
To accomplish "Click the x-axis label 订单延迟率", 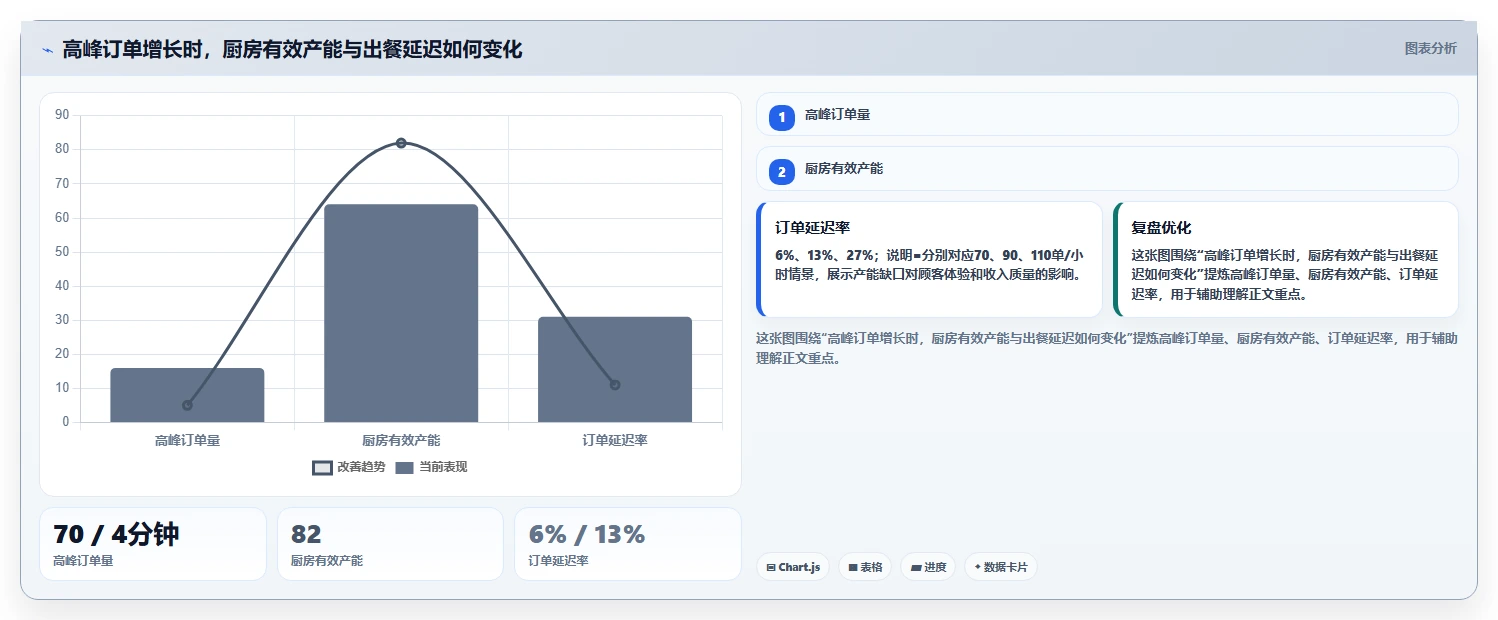I will (x=615, y=440).
